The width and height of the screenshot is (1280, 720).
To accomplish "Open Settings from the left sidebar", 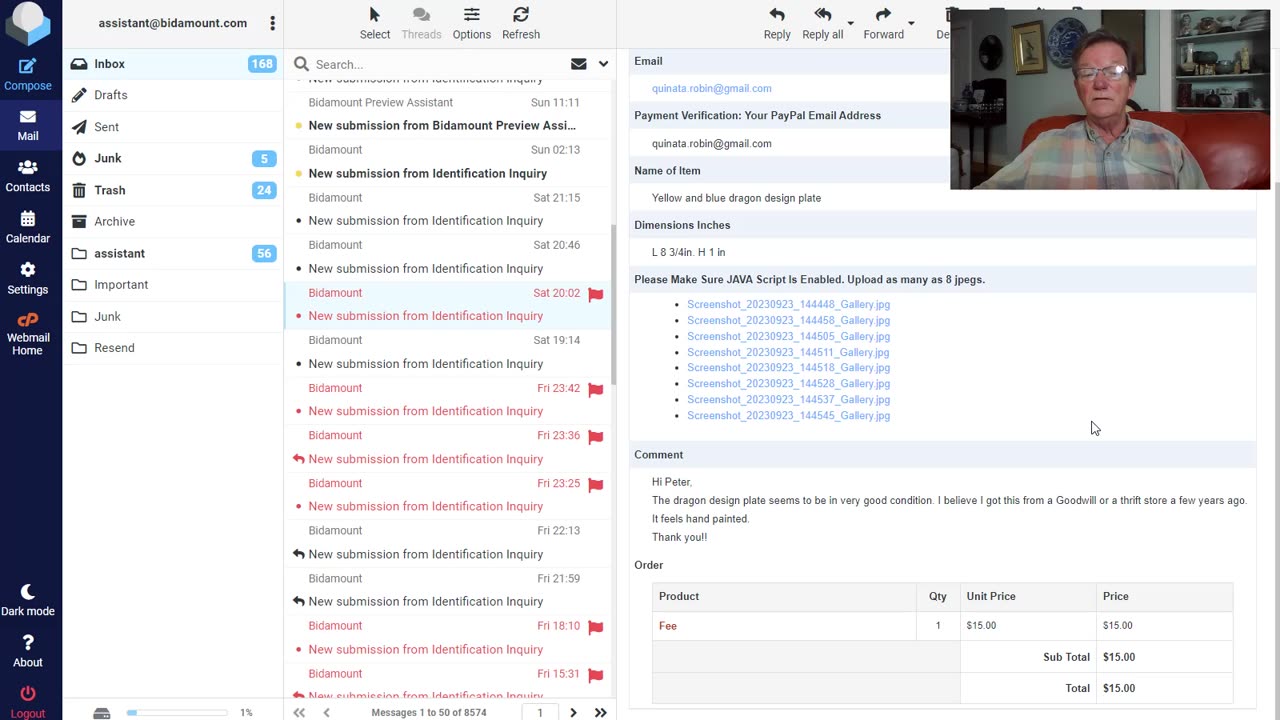I will (x=27, y=278).
